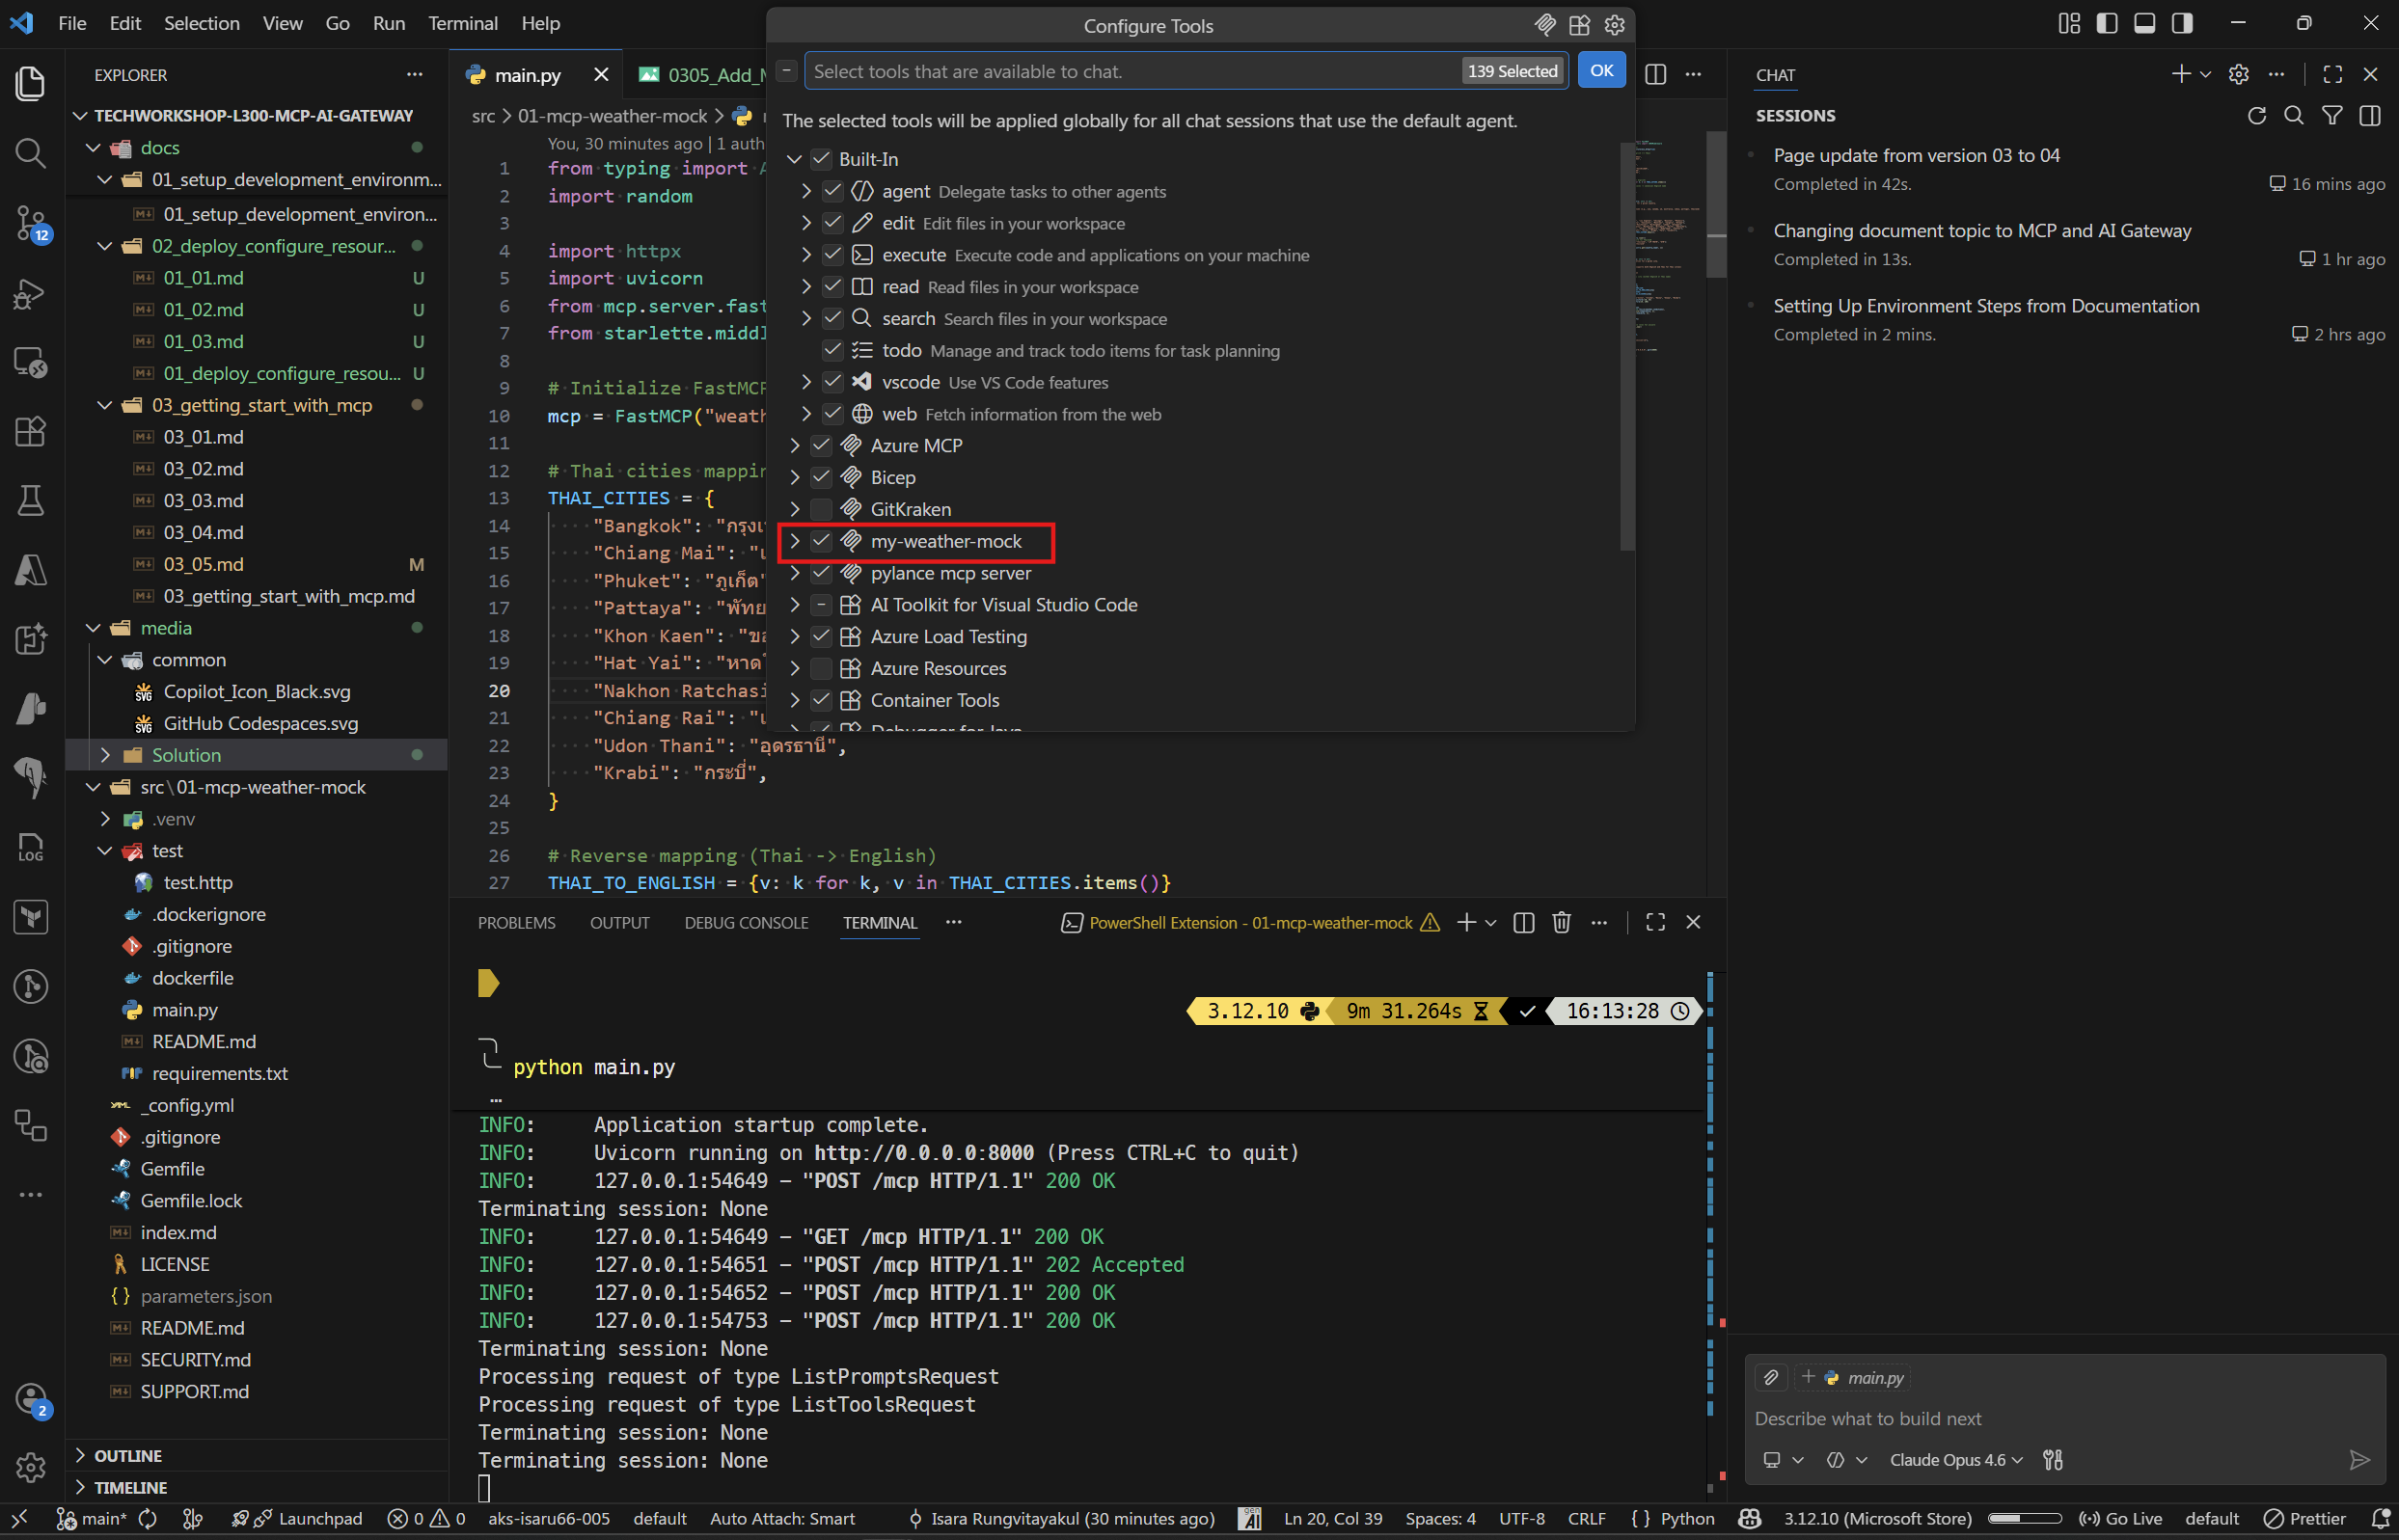Maximize the terminal panel size

pos(1655,923)
